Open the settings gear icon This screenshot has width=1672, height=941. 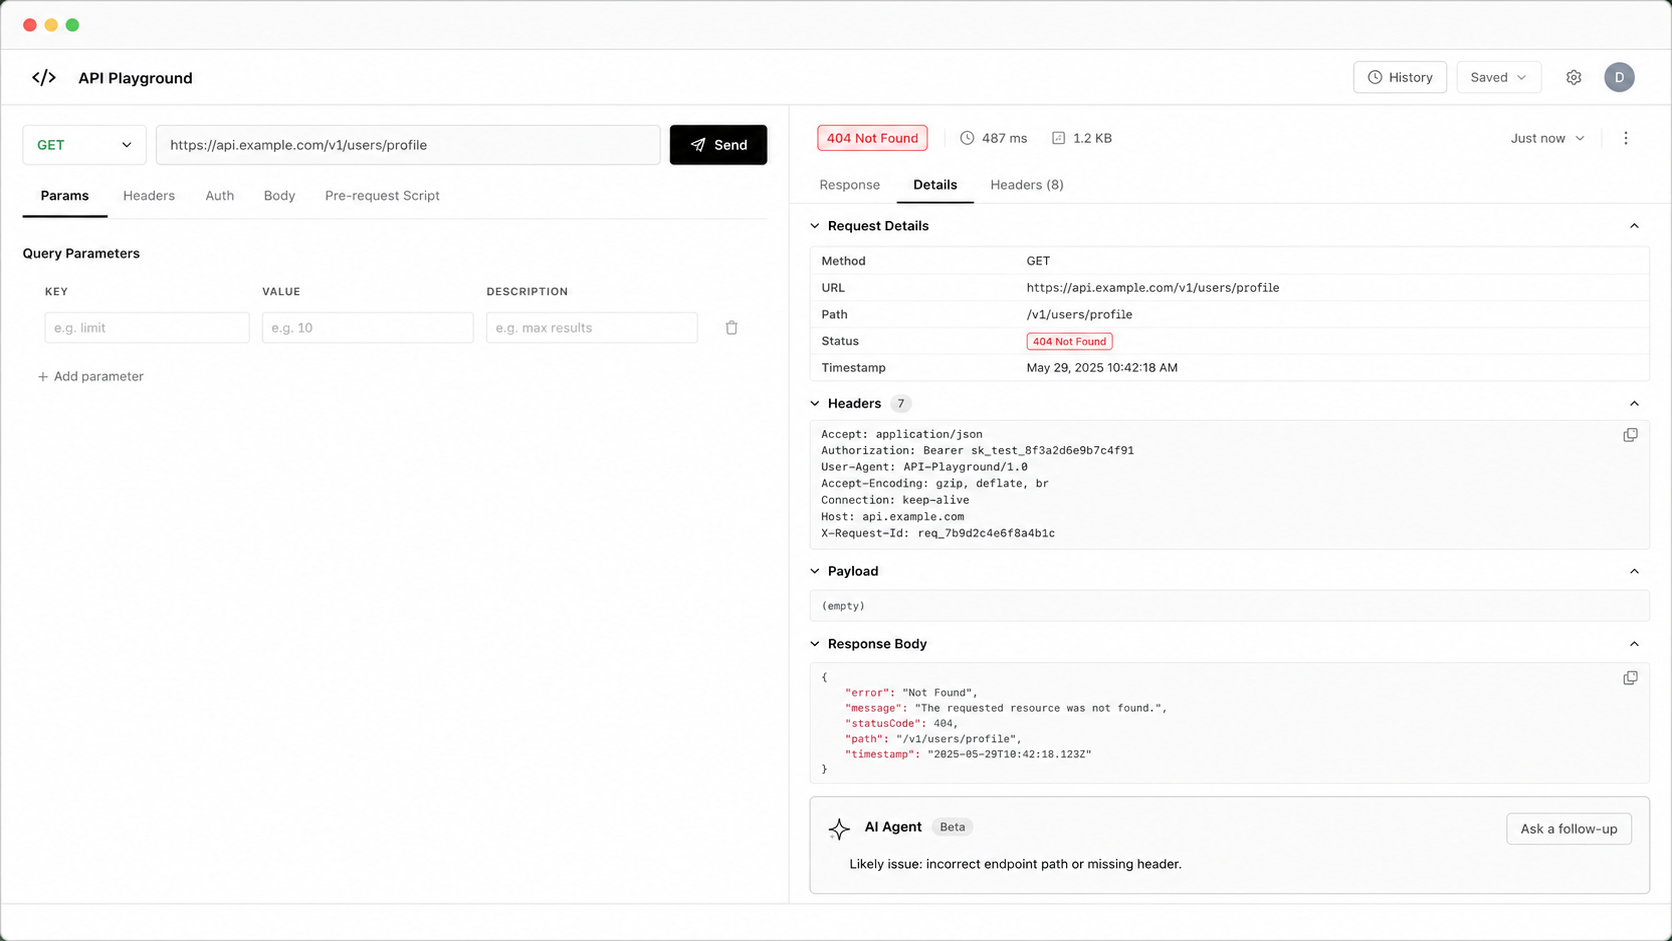tap(1573, 78)
